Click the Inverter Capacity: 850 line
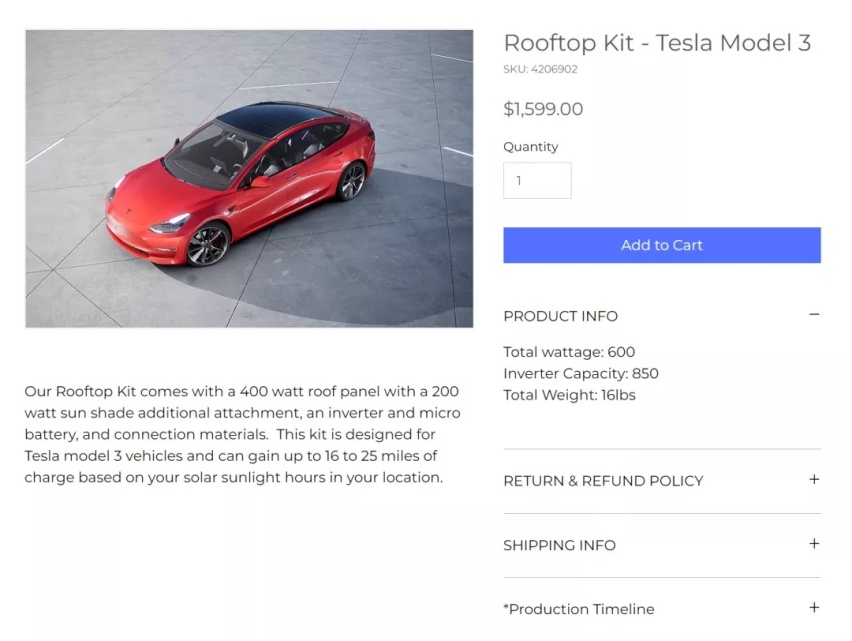Screen dimensions: 852x641 (580, 373)
